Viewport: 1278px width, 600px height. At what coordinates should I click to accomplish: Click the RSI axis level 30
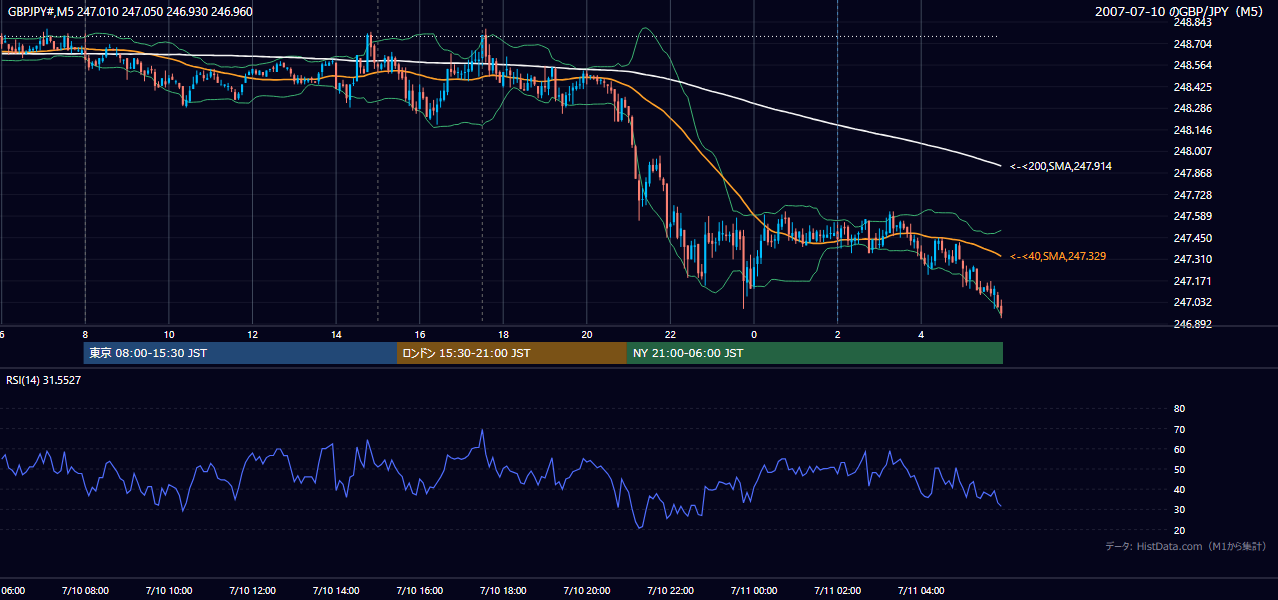click(x=1179, y=510)
